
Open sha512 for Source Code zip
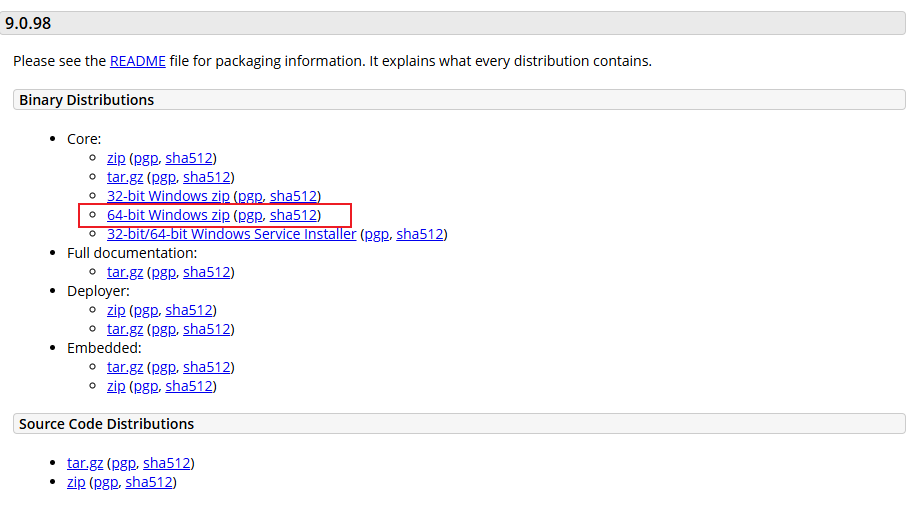(149, 483)
